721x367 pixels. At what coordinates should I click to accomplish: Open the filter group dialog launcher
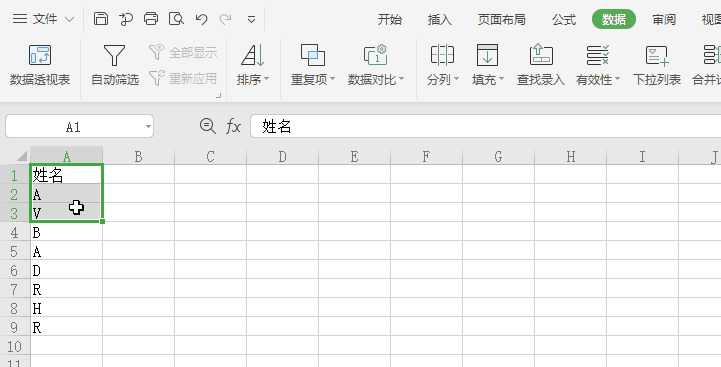218,96
